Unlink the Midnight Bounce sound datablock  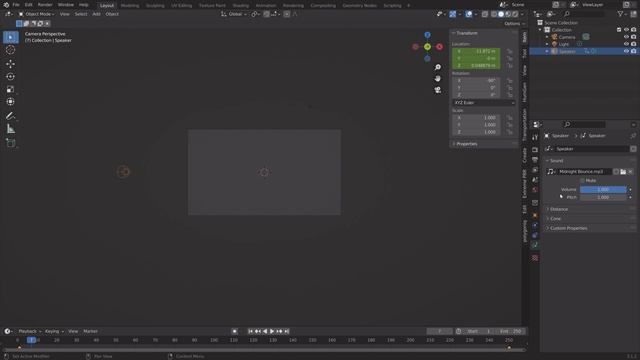tap(631, 172)
